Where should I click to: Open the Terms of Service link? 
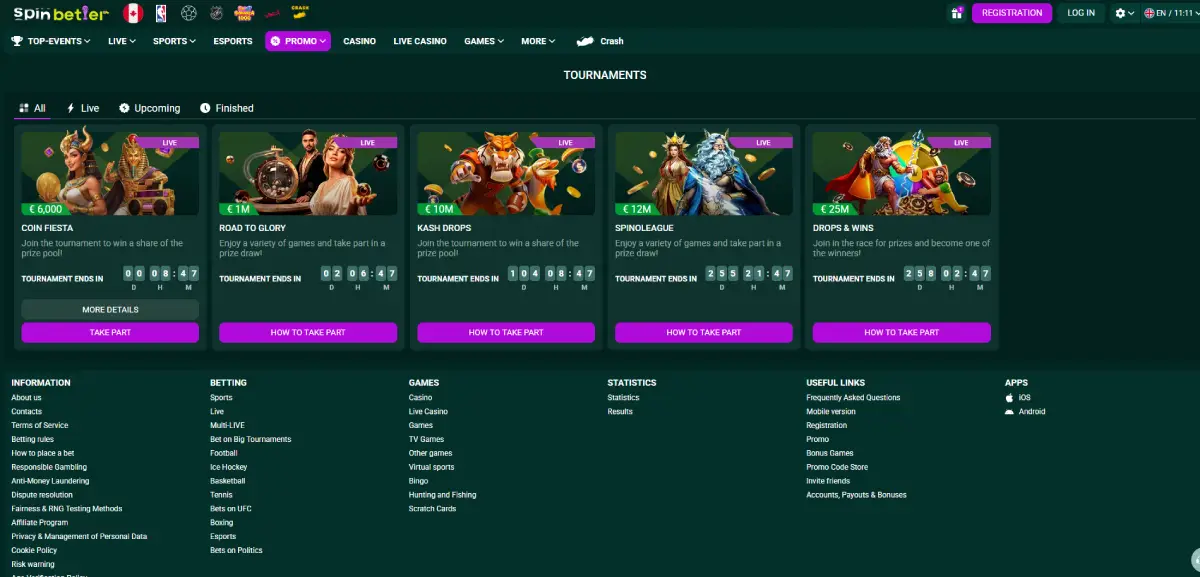coord(40,426)
